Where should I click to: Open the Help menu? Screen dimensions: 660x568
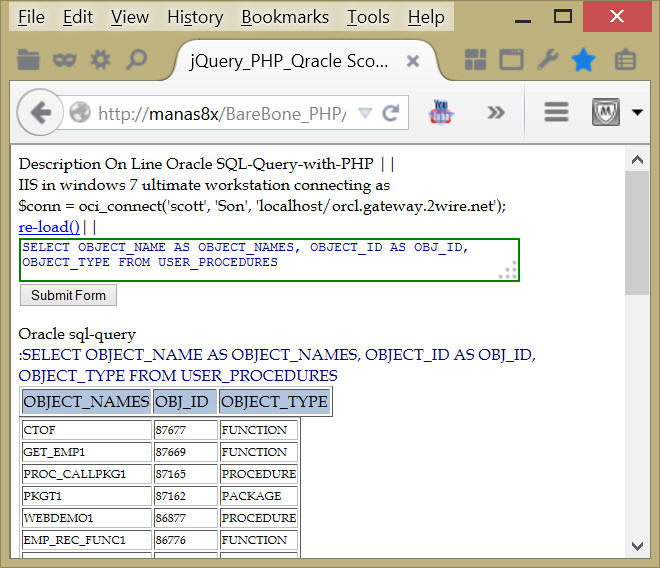pos(426,17)
